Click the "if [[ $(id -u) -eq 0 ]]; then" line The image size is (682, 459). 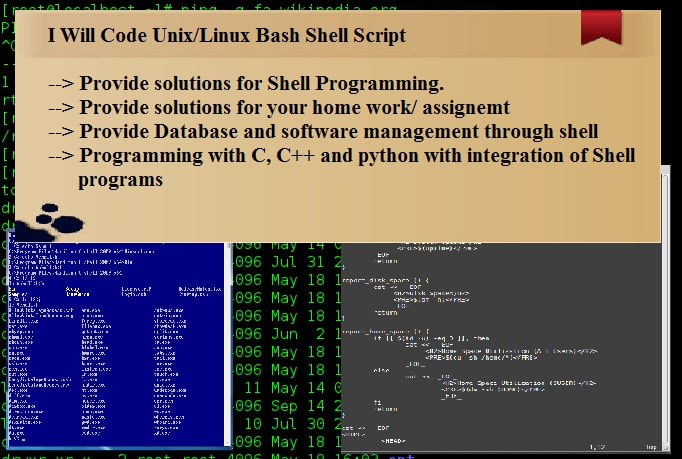click(x=432, y=338)
